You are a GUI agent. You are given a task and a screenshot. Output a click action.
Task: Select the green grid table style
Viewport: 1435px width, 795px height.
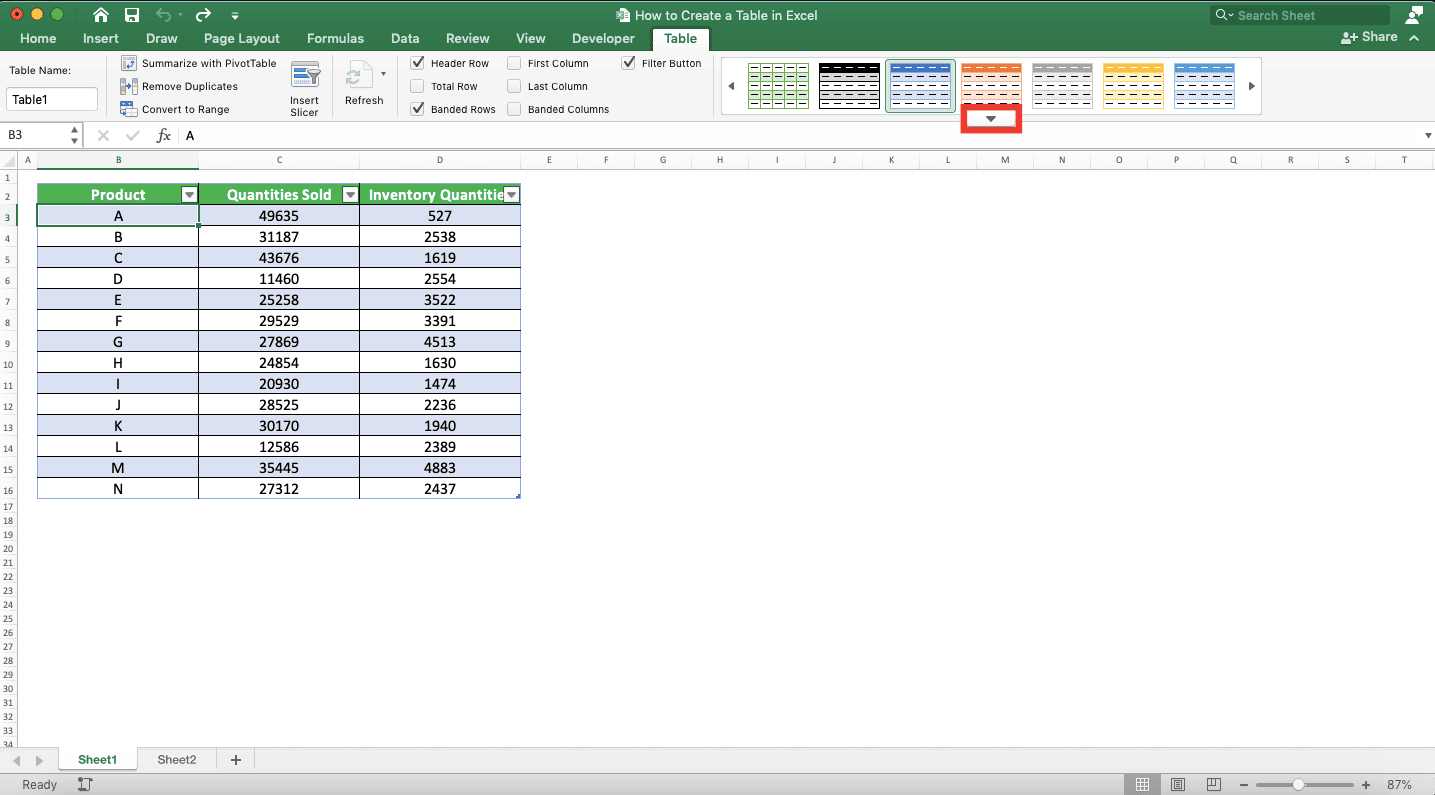point(778,86)
